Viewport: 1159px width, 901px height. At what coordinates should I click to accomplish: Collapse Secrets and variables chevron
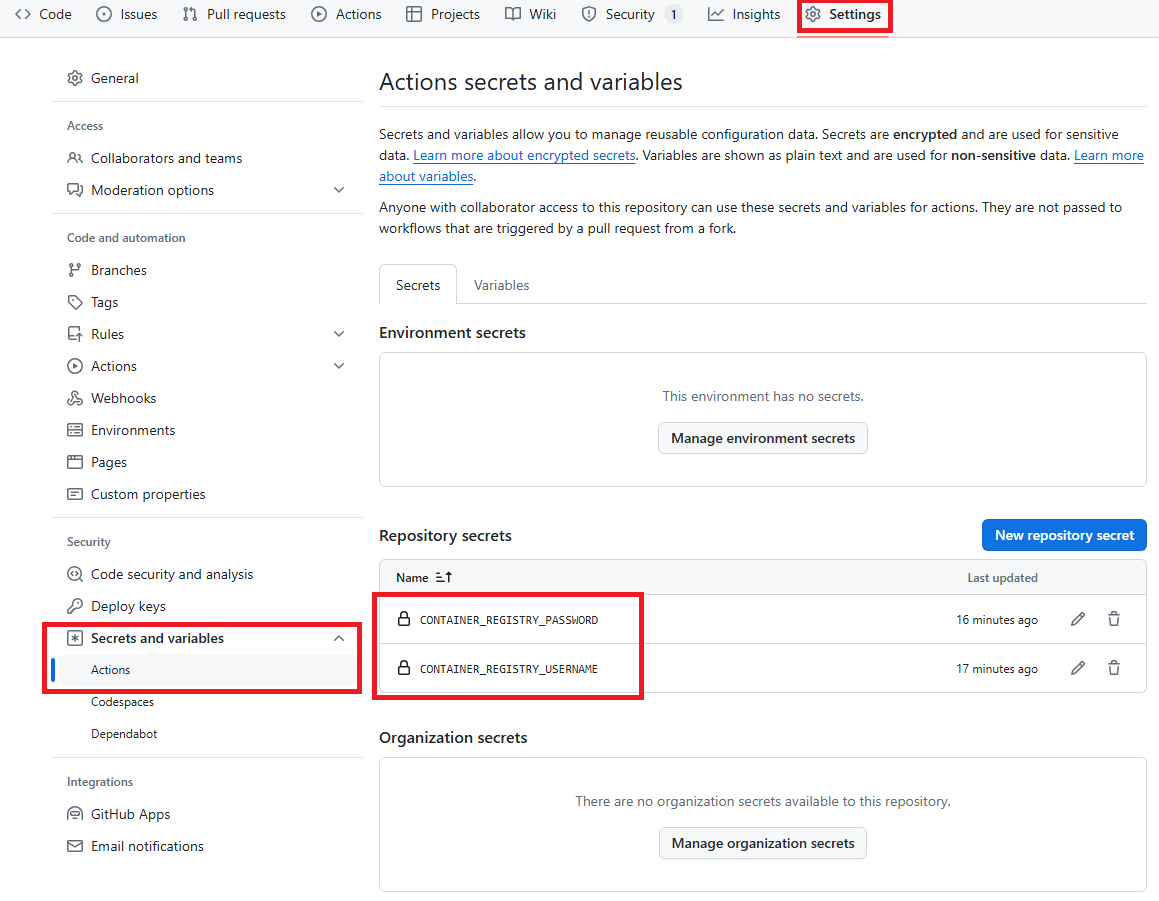(x=339, y=638)
